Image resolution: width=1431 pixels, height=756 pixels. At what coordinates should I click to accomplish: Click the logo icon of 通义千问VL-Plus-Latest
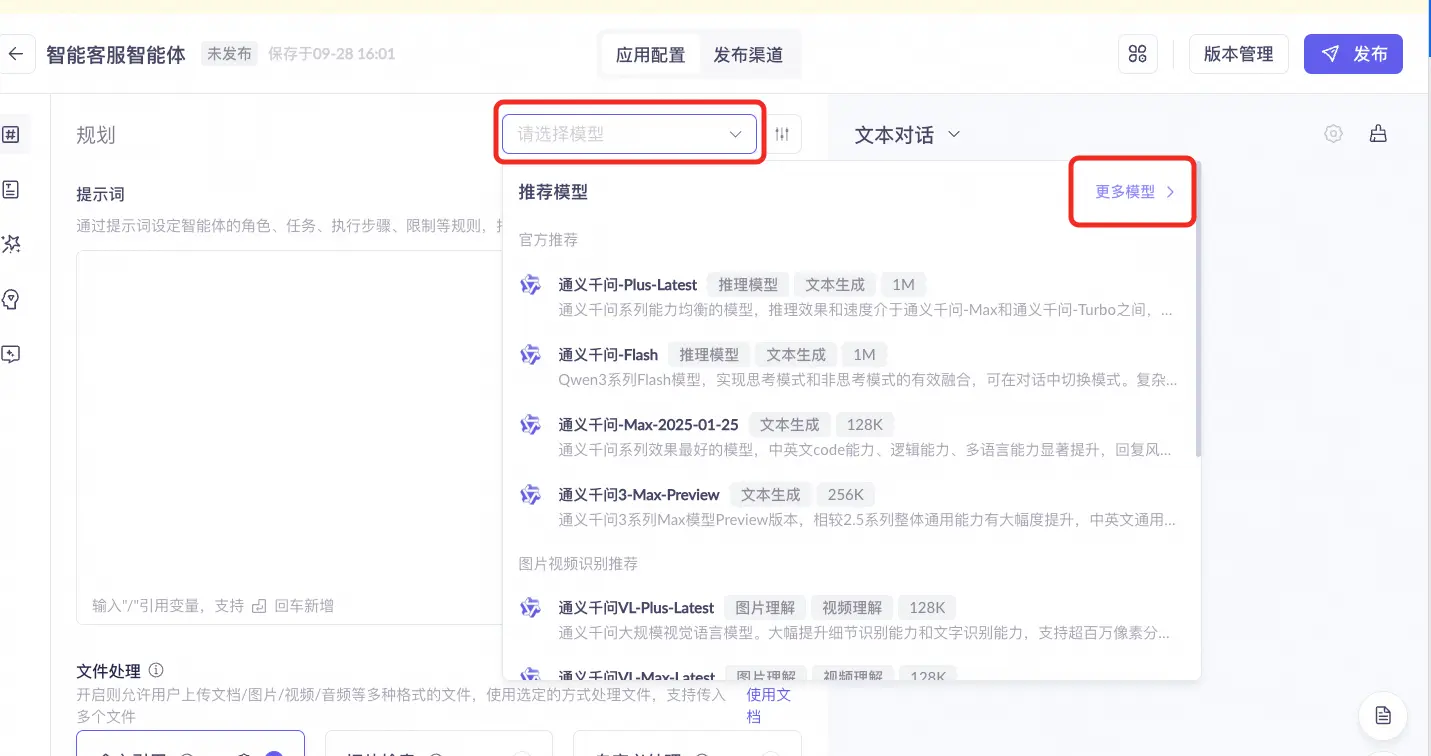coord(530,607)
